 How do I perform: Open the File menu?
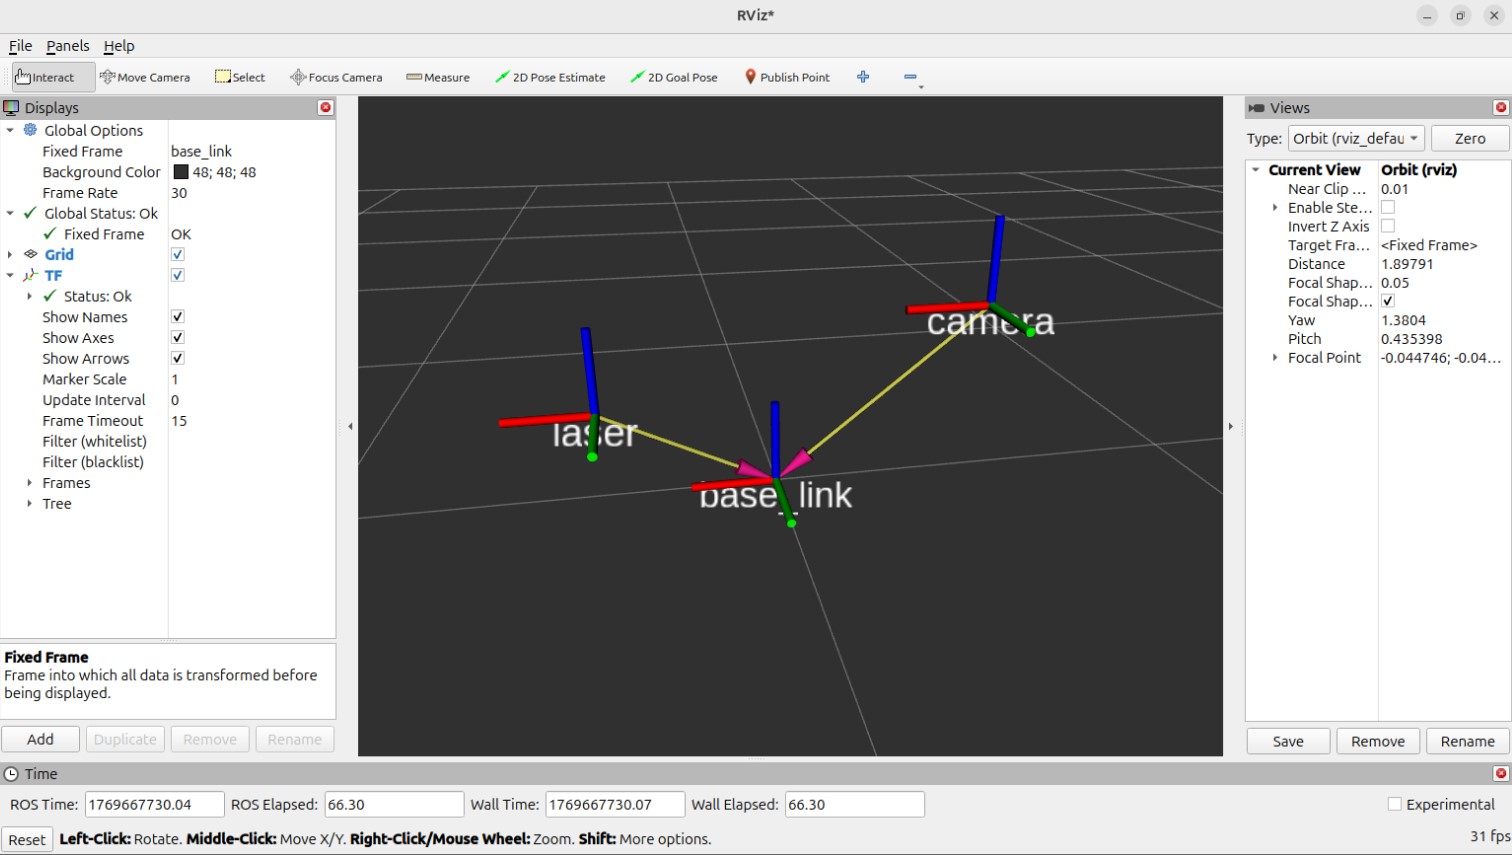pos(20,45)
